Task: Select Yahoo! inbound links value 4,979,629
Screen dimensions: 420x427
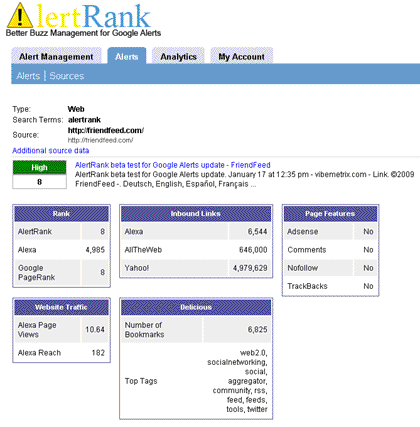Action: [x=250, y=268]
